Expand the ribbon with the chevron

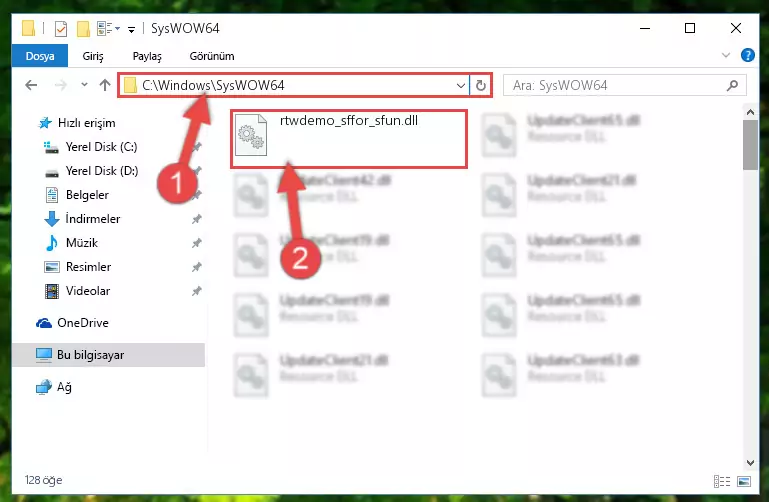726,55
